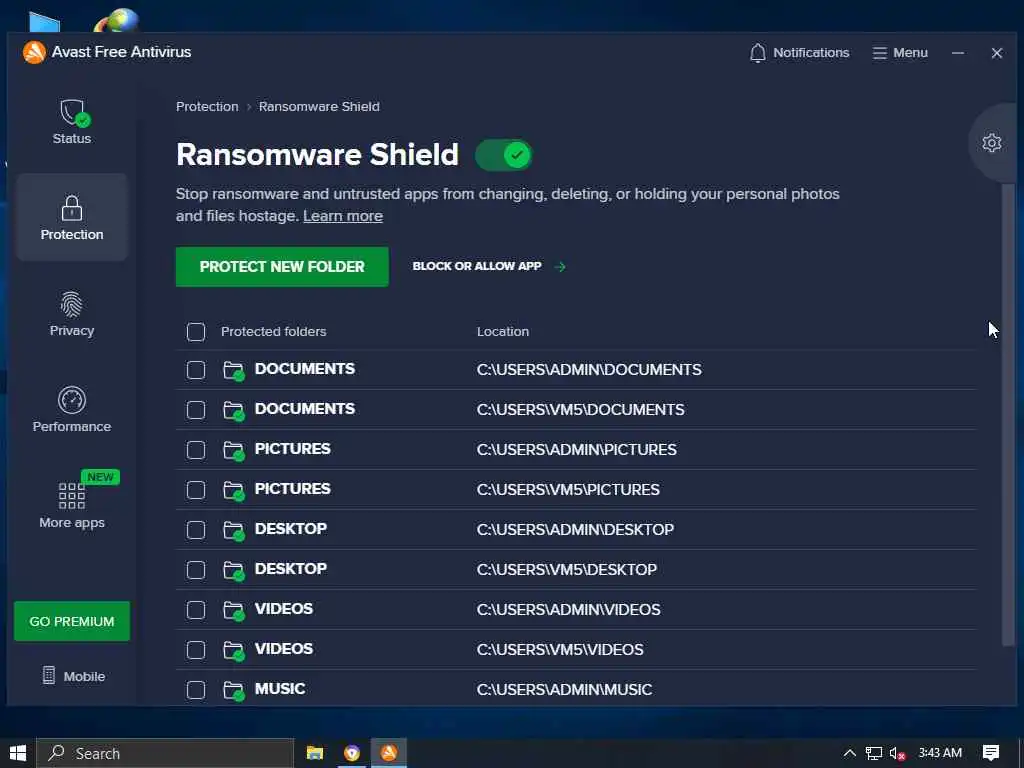Click the taskbar Search box
Image resolution: width=1024 pixels, height=768 pixels.
(165, 753)
